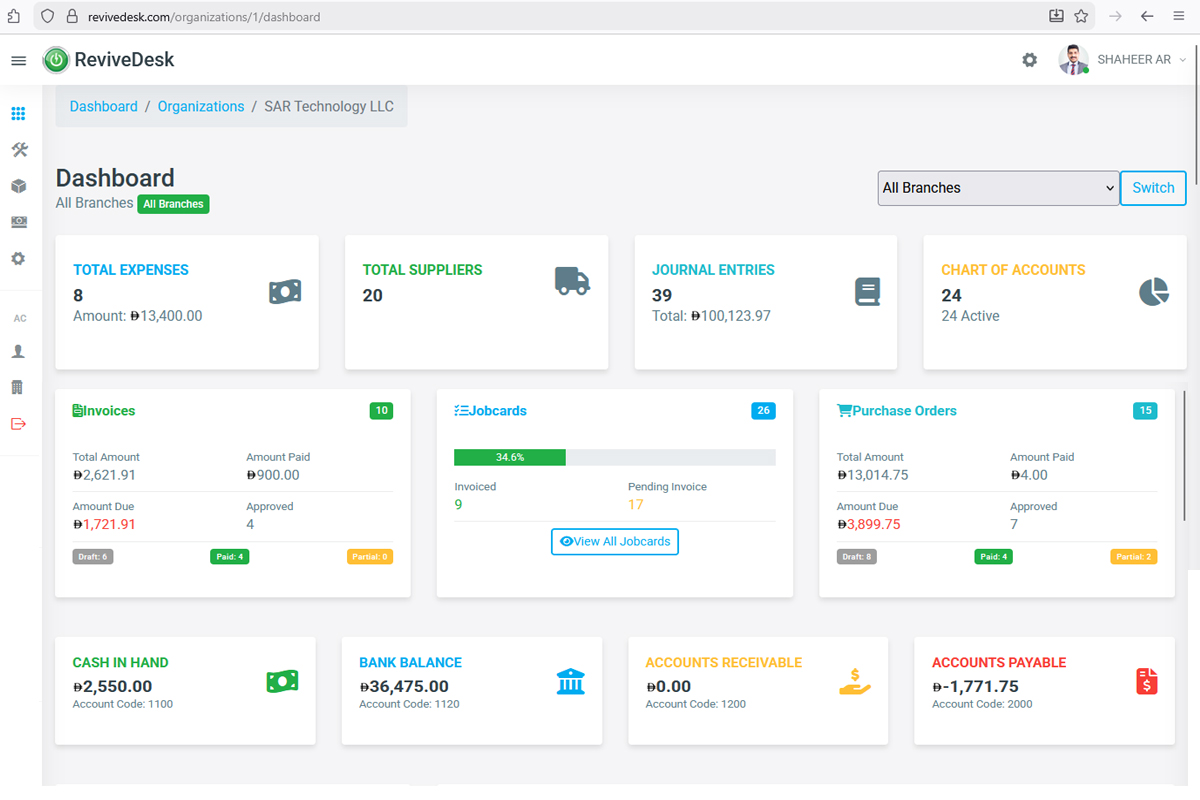The image size is (1200, 800).
Task: Open the organizations building icon in sidebar
Action: 18,387
